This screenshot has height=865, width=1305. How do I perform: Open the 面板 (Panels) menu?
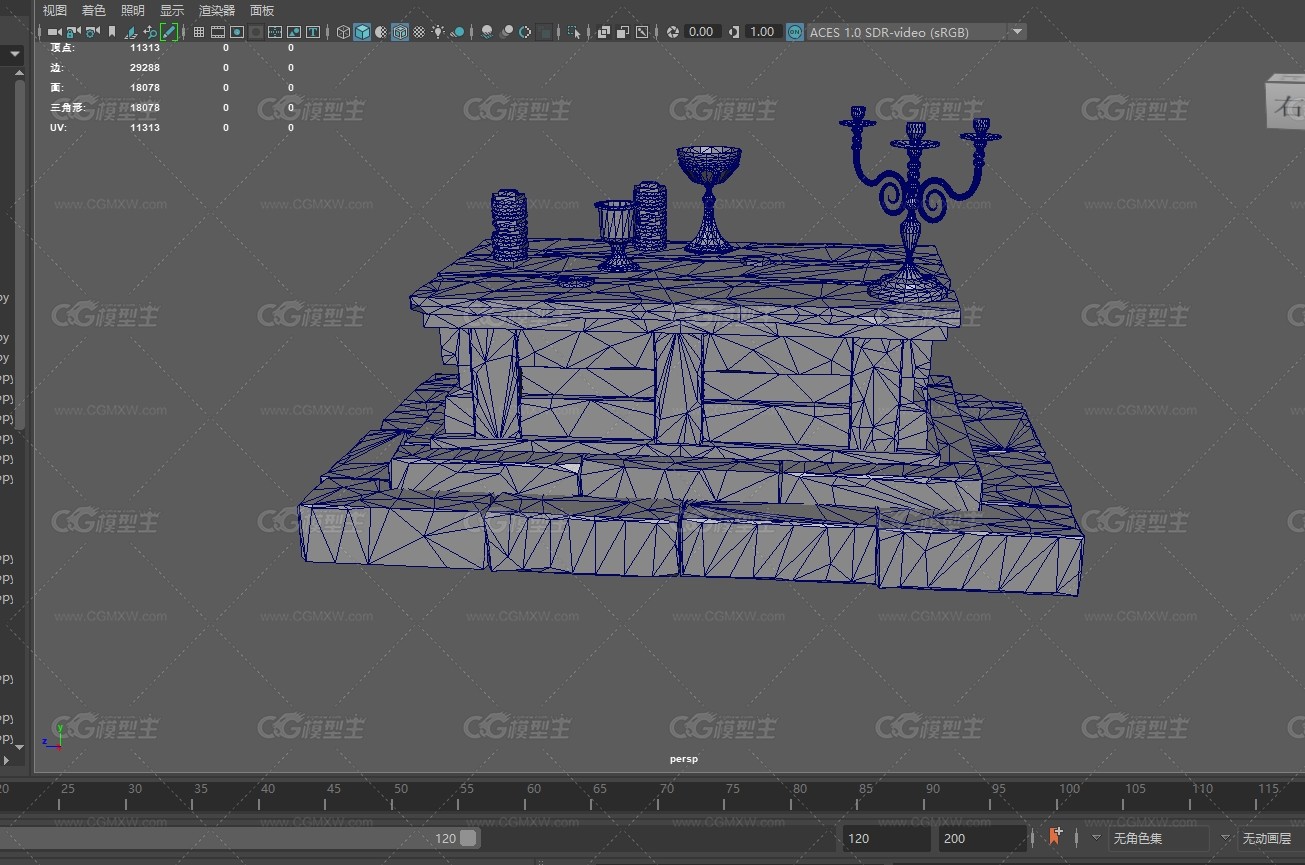262,10
